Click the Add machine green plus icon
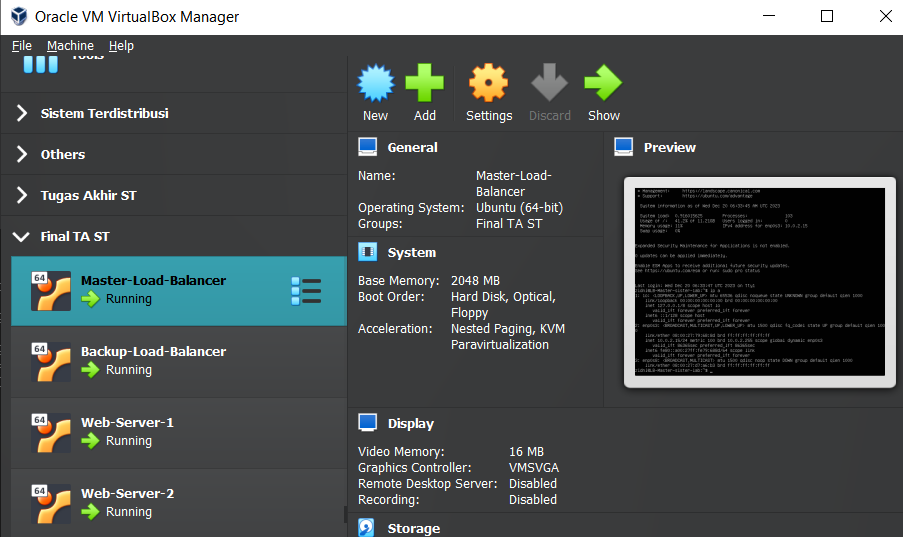The height and width of the screenshot is (537, 903). 425,84
